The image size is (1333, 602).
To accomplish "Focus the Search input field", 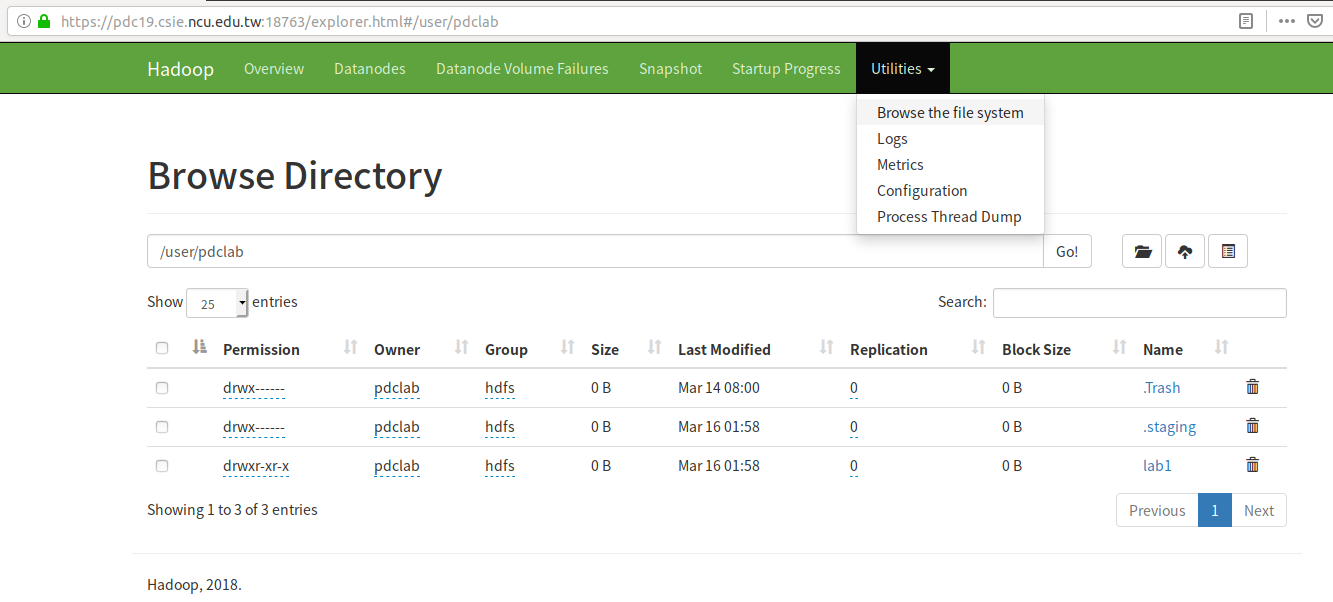I will pyautogui.click(x=1139, y=303).
